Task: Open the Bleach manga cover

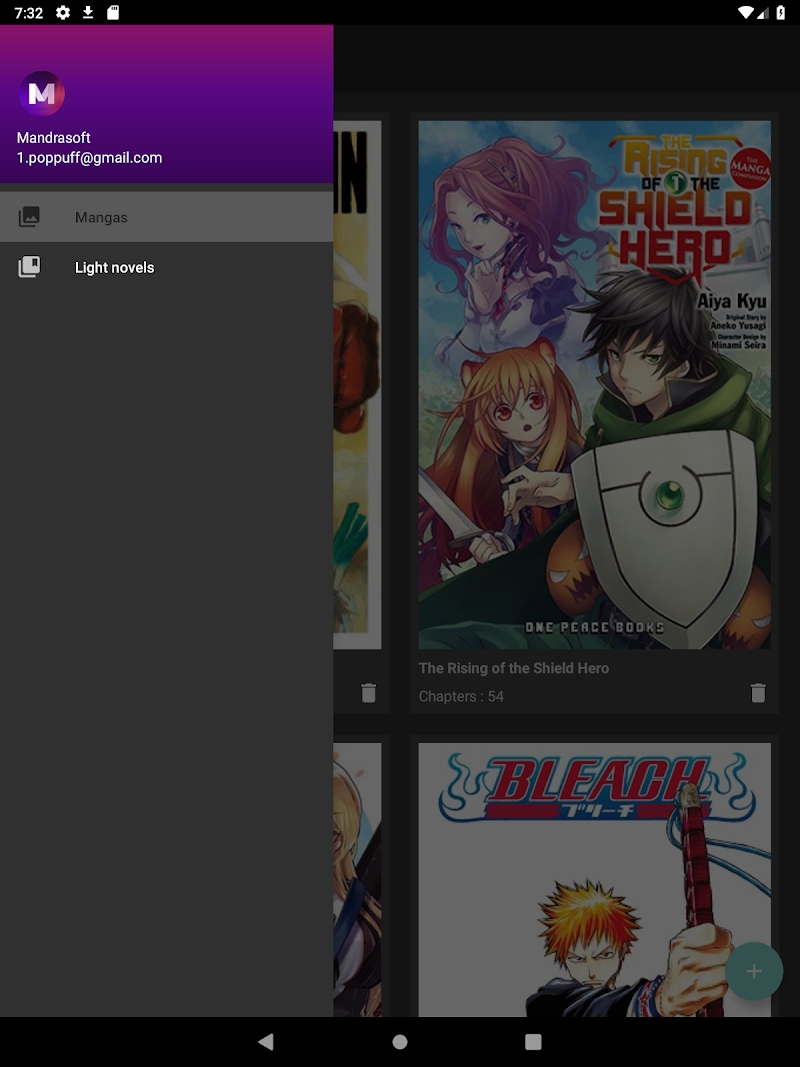Action: click(595, 880)
